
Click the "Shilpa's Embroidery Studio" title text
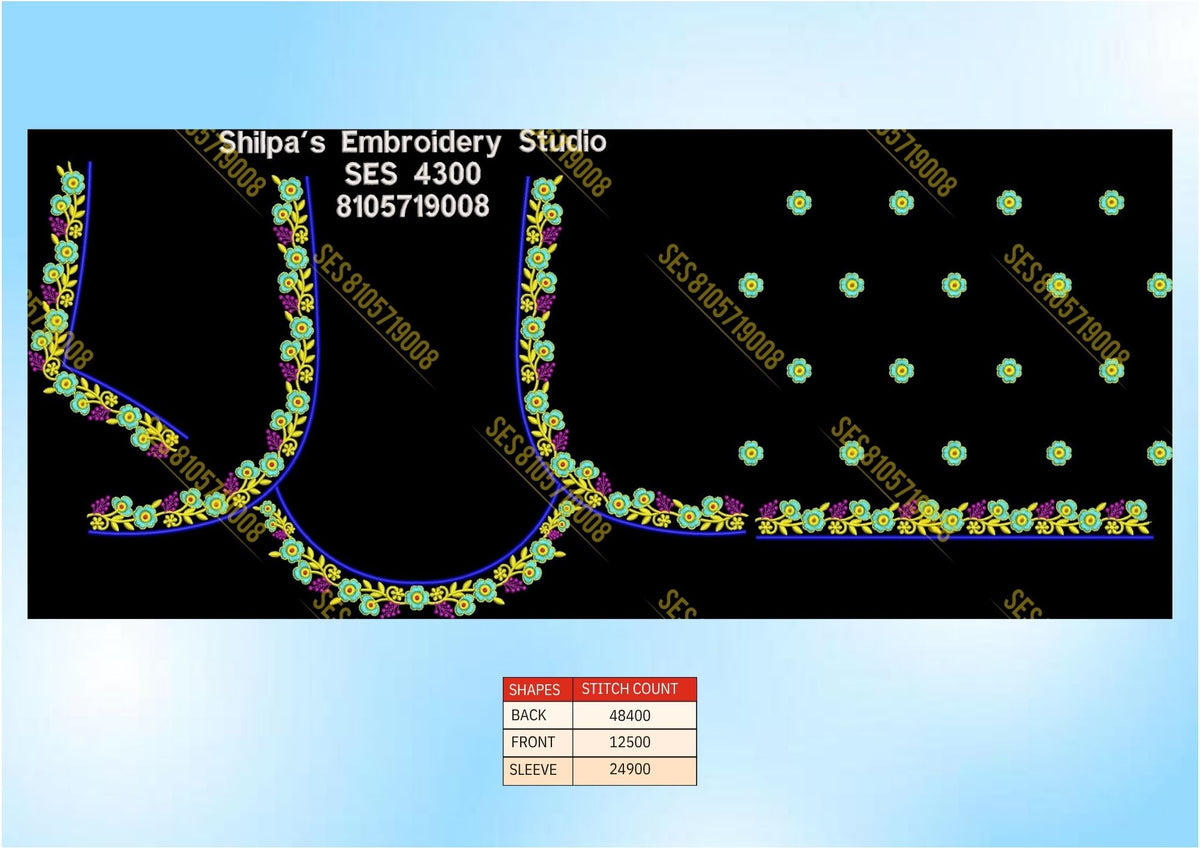tap(413, 143)
